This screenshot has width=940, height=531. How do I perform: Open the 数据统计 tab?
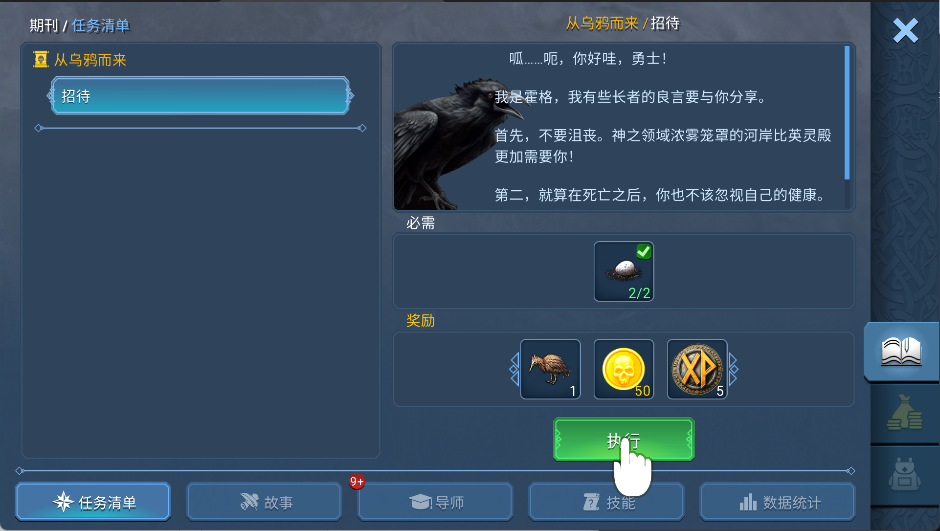pos(778,502)
